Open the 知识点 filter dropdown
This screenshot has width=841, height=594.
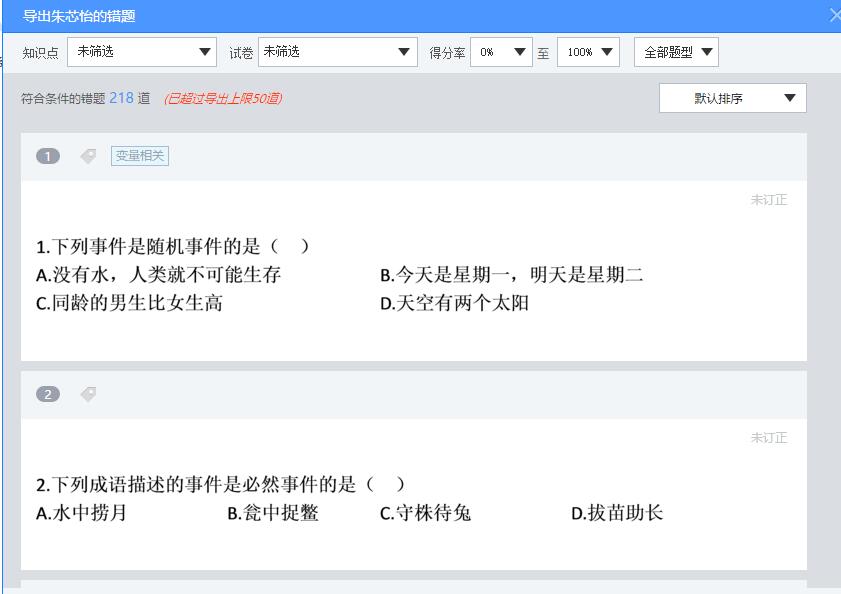[142, 52]
